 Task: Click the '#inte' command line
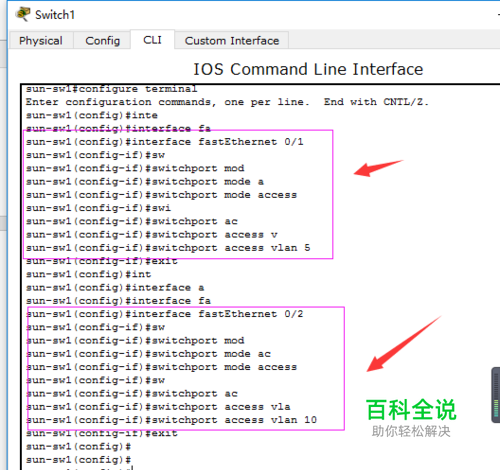[x=92, y=115]
